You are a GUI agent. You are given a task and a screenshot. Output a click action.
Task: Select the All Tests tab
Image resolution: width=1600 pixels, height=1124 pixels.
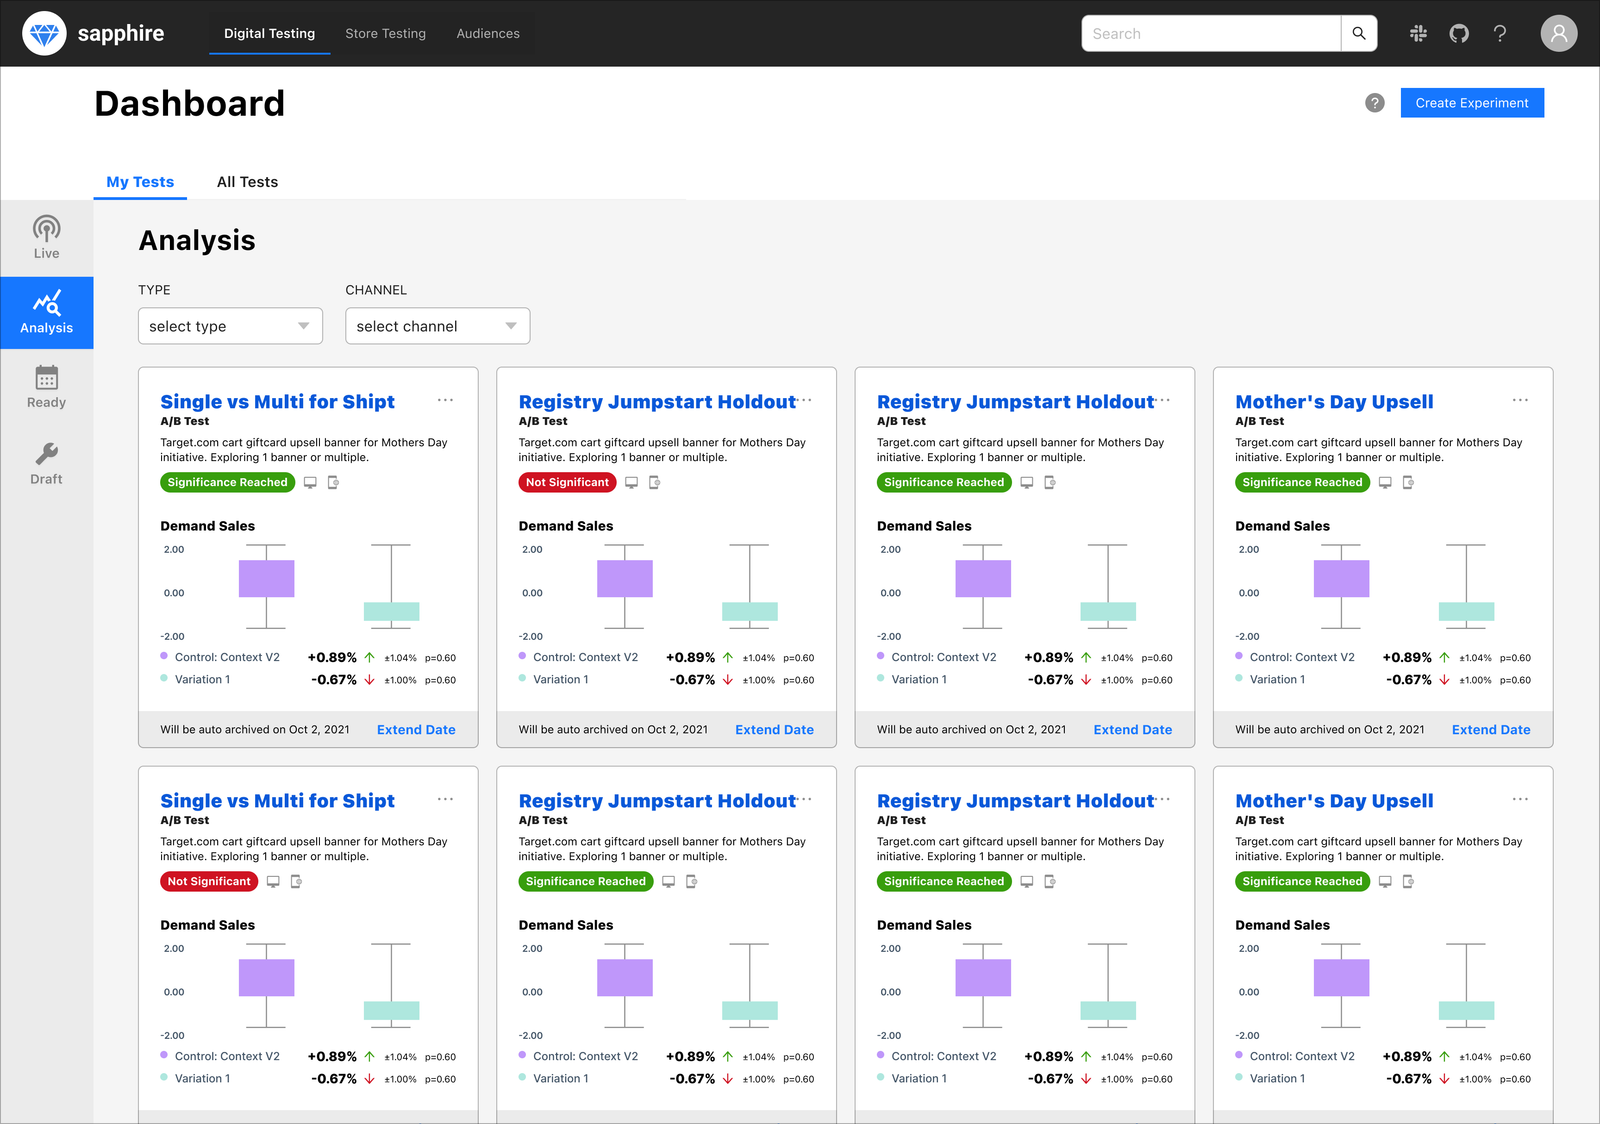pos(247,182)
